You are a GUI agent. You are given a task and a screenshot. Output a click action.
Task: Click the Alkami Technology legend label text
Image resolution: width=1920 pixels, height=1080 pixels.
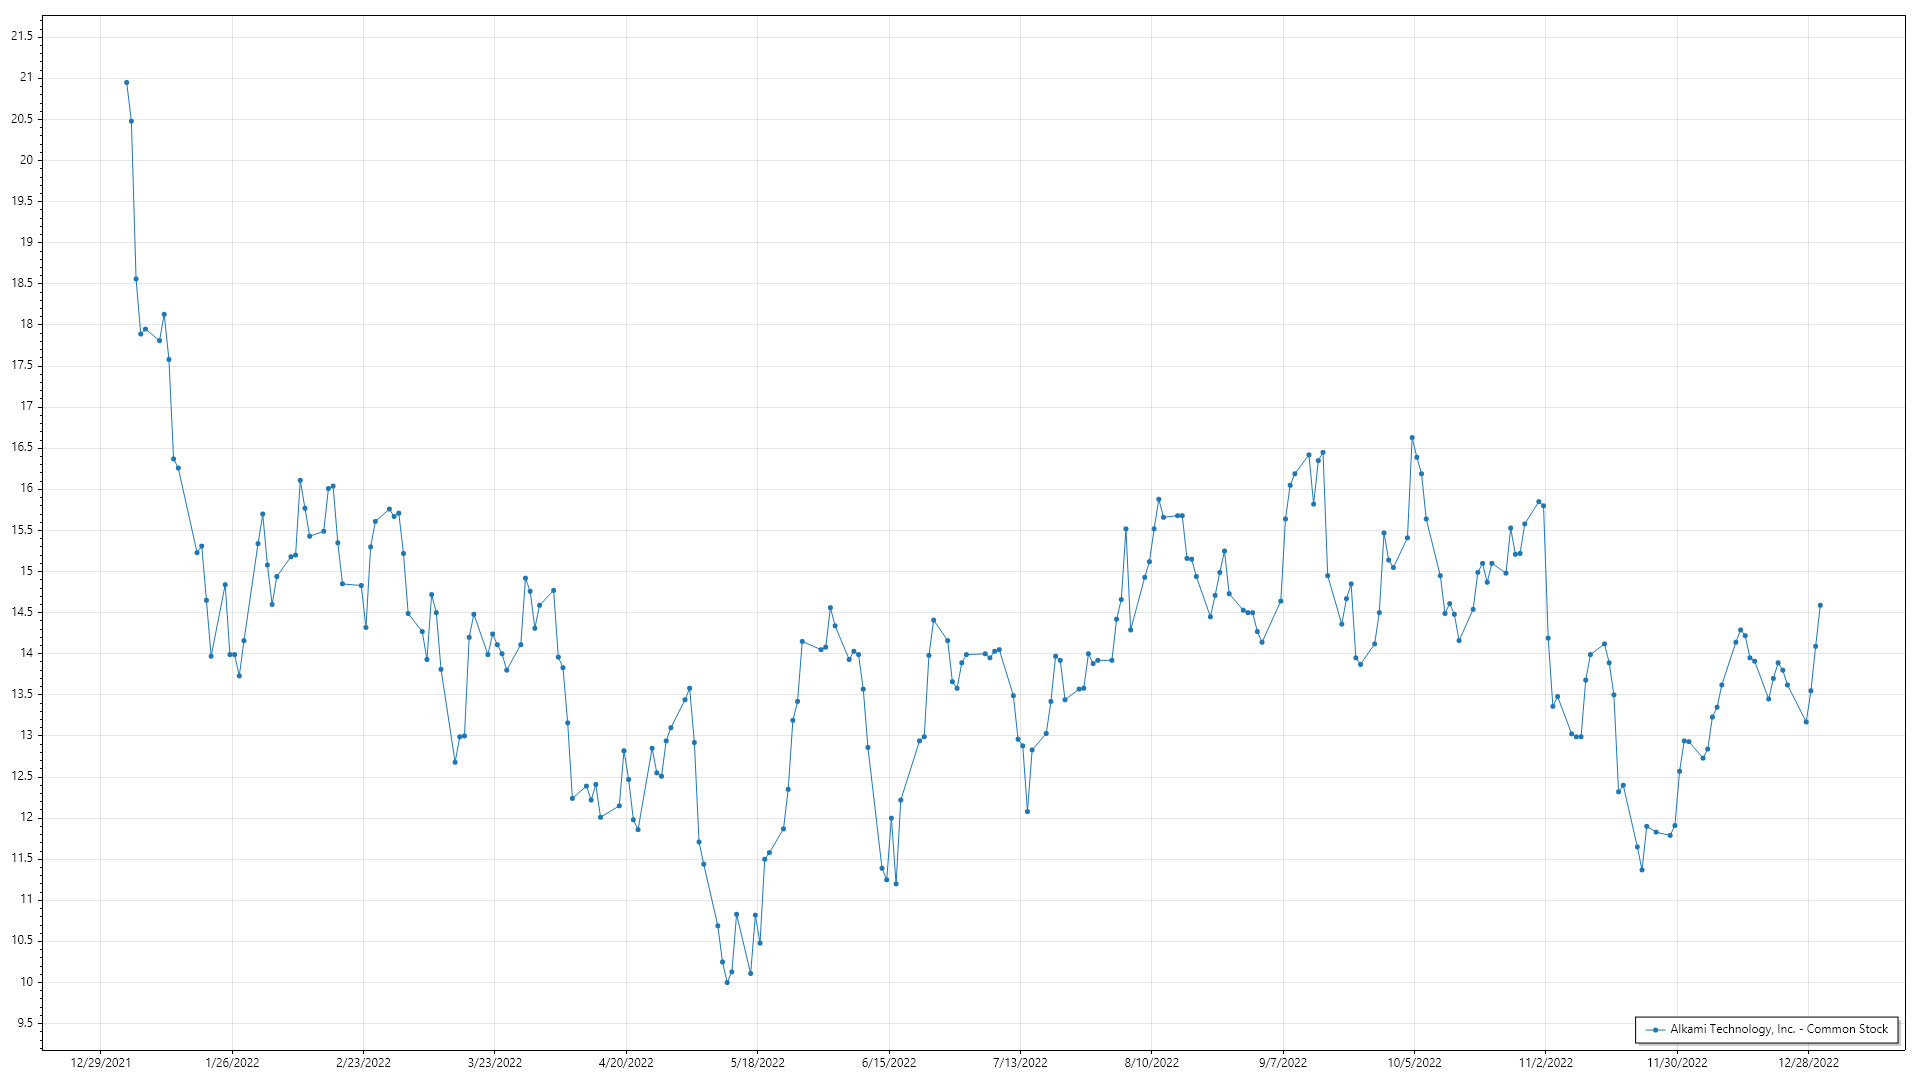point(1779,1029)
